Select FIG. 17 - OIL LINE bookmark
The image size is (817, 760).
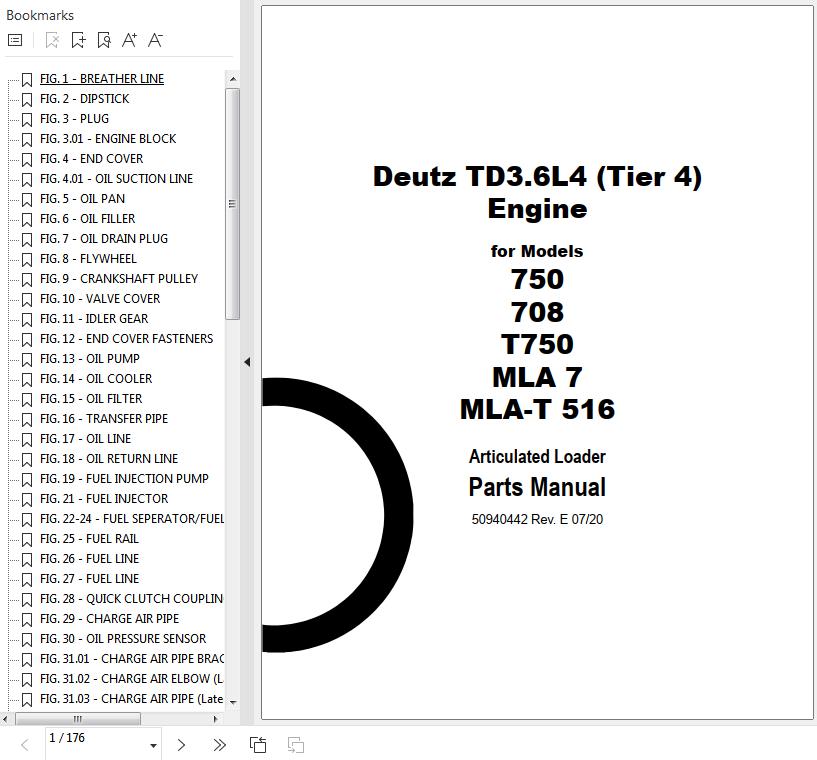85,439
